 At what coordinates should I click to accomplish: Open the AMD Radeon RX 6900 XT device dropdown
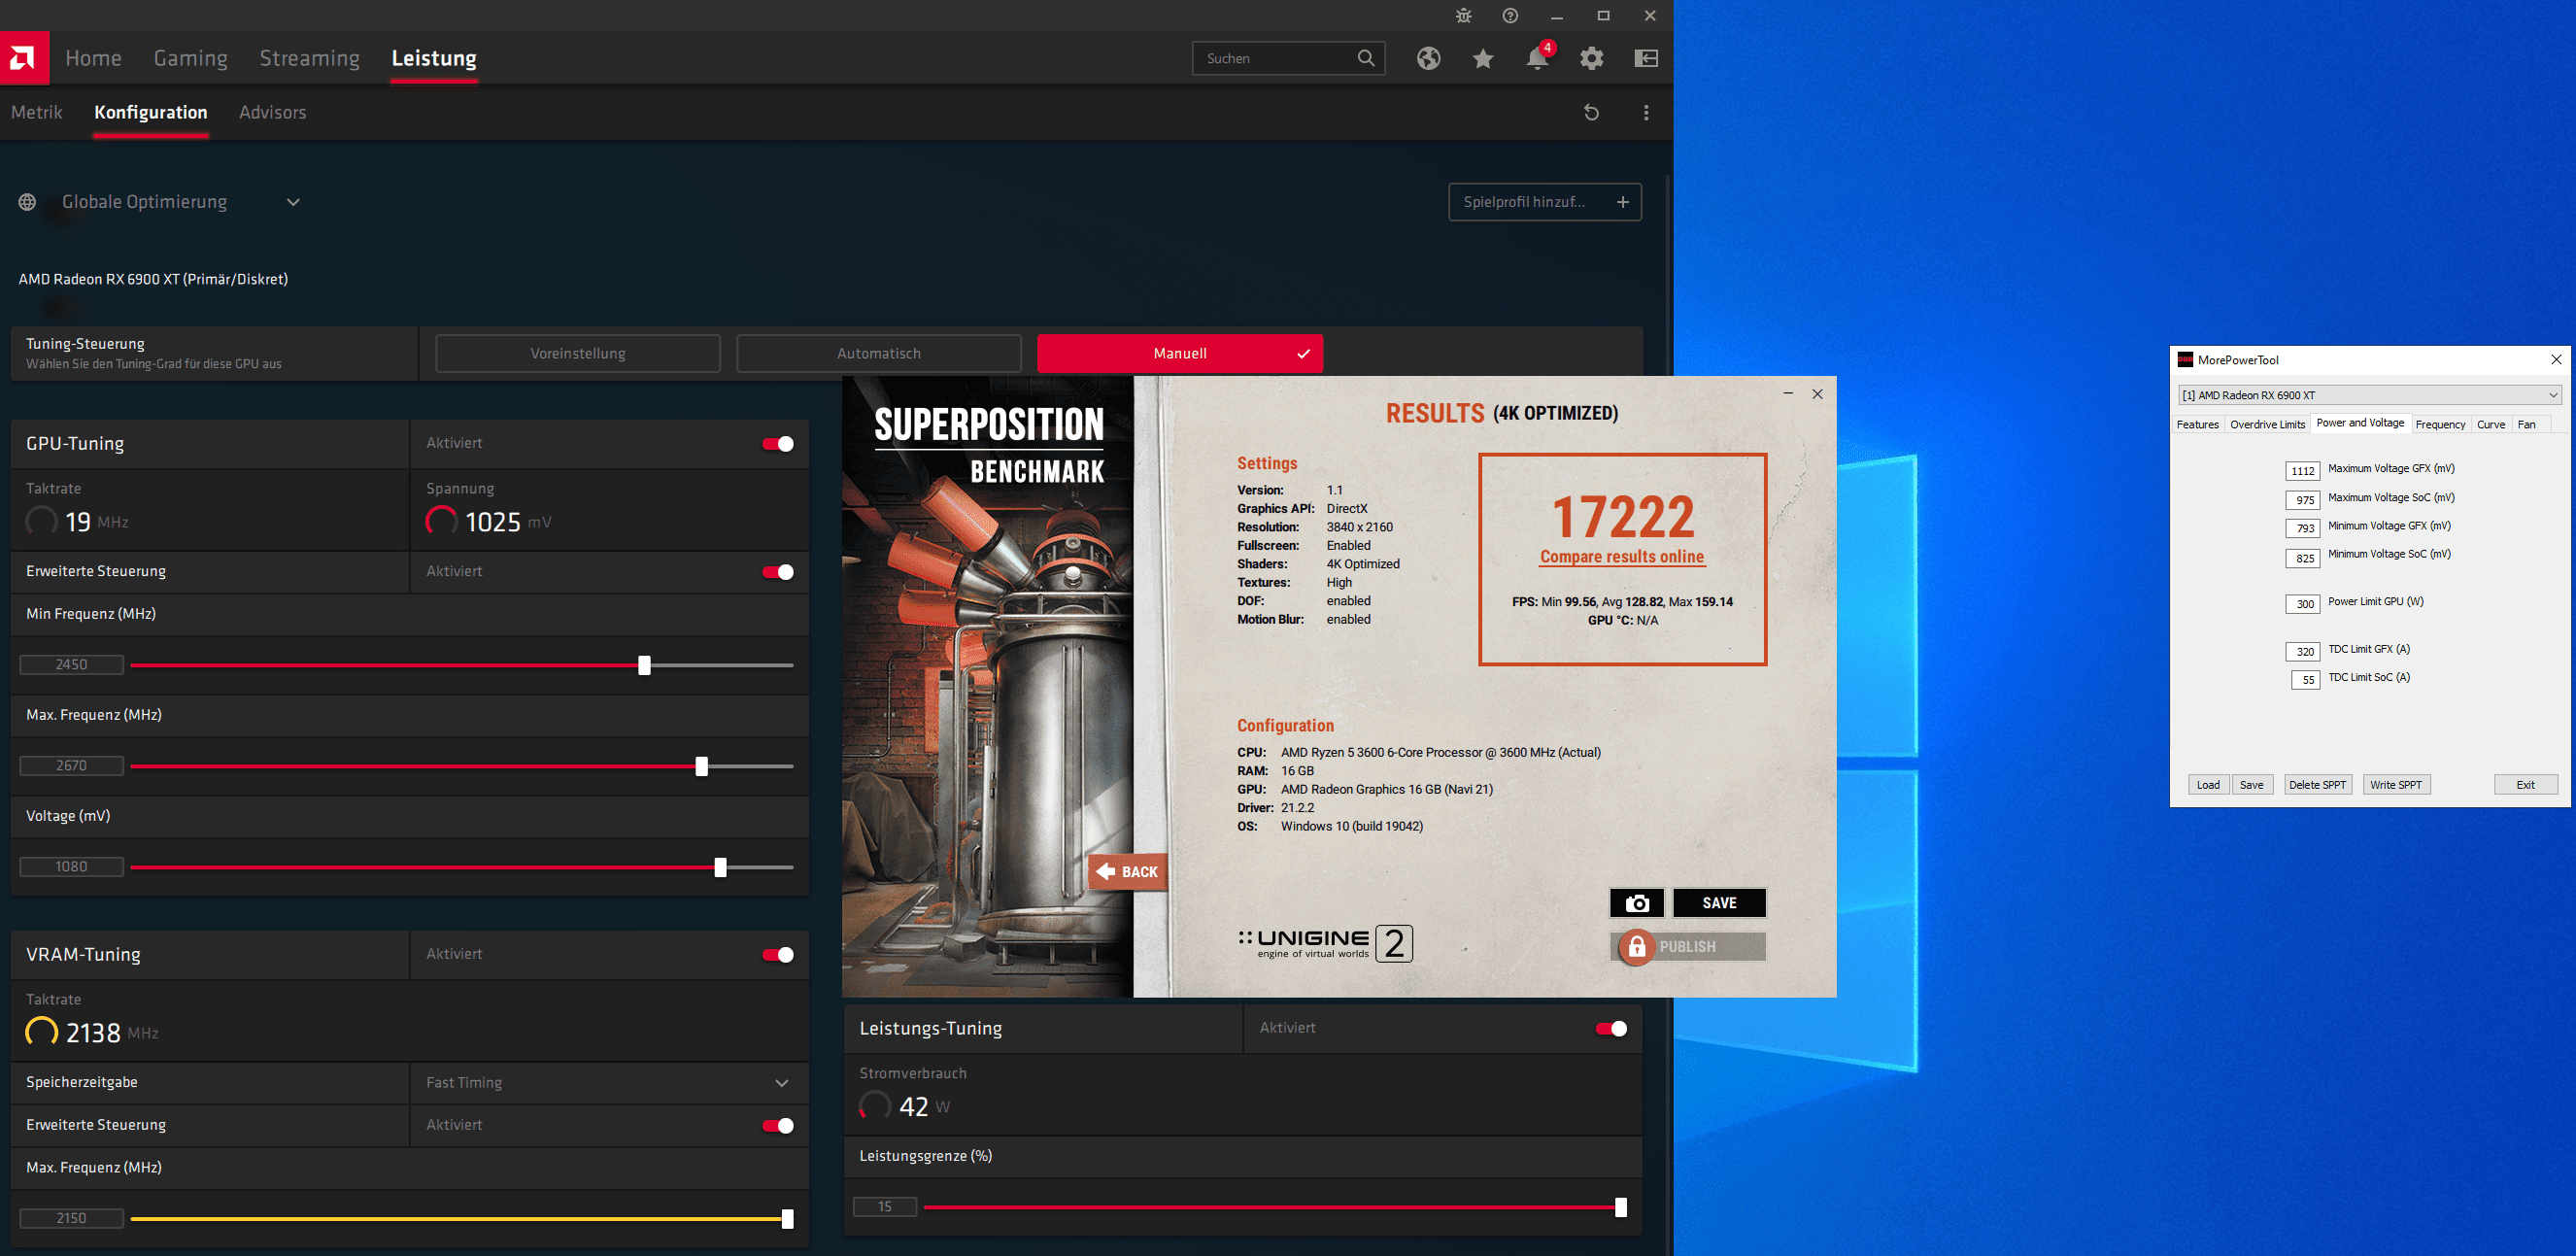pyautogui.click(x=2368, y=395)
